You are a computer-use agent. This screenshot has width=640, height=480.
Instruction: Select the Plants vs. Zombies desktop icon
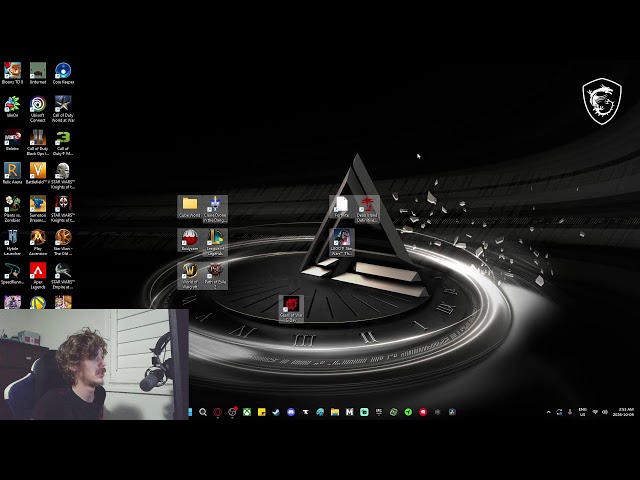[13, 209]
